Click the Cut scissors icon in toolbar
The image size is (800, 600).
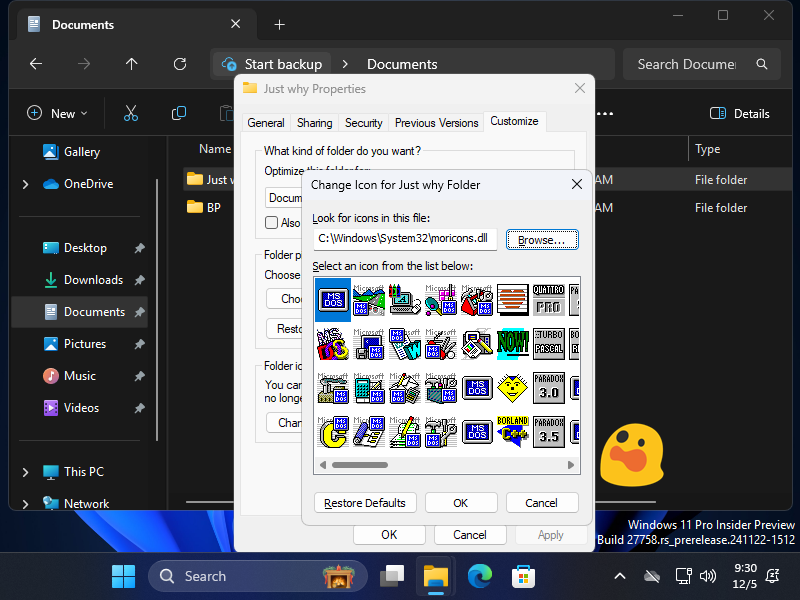click(x=131, y=114)
